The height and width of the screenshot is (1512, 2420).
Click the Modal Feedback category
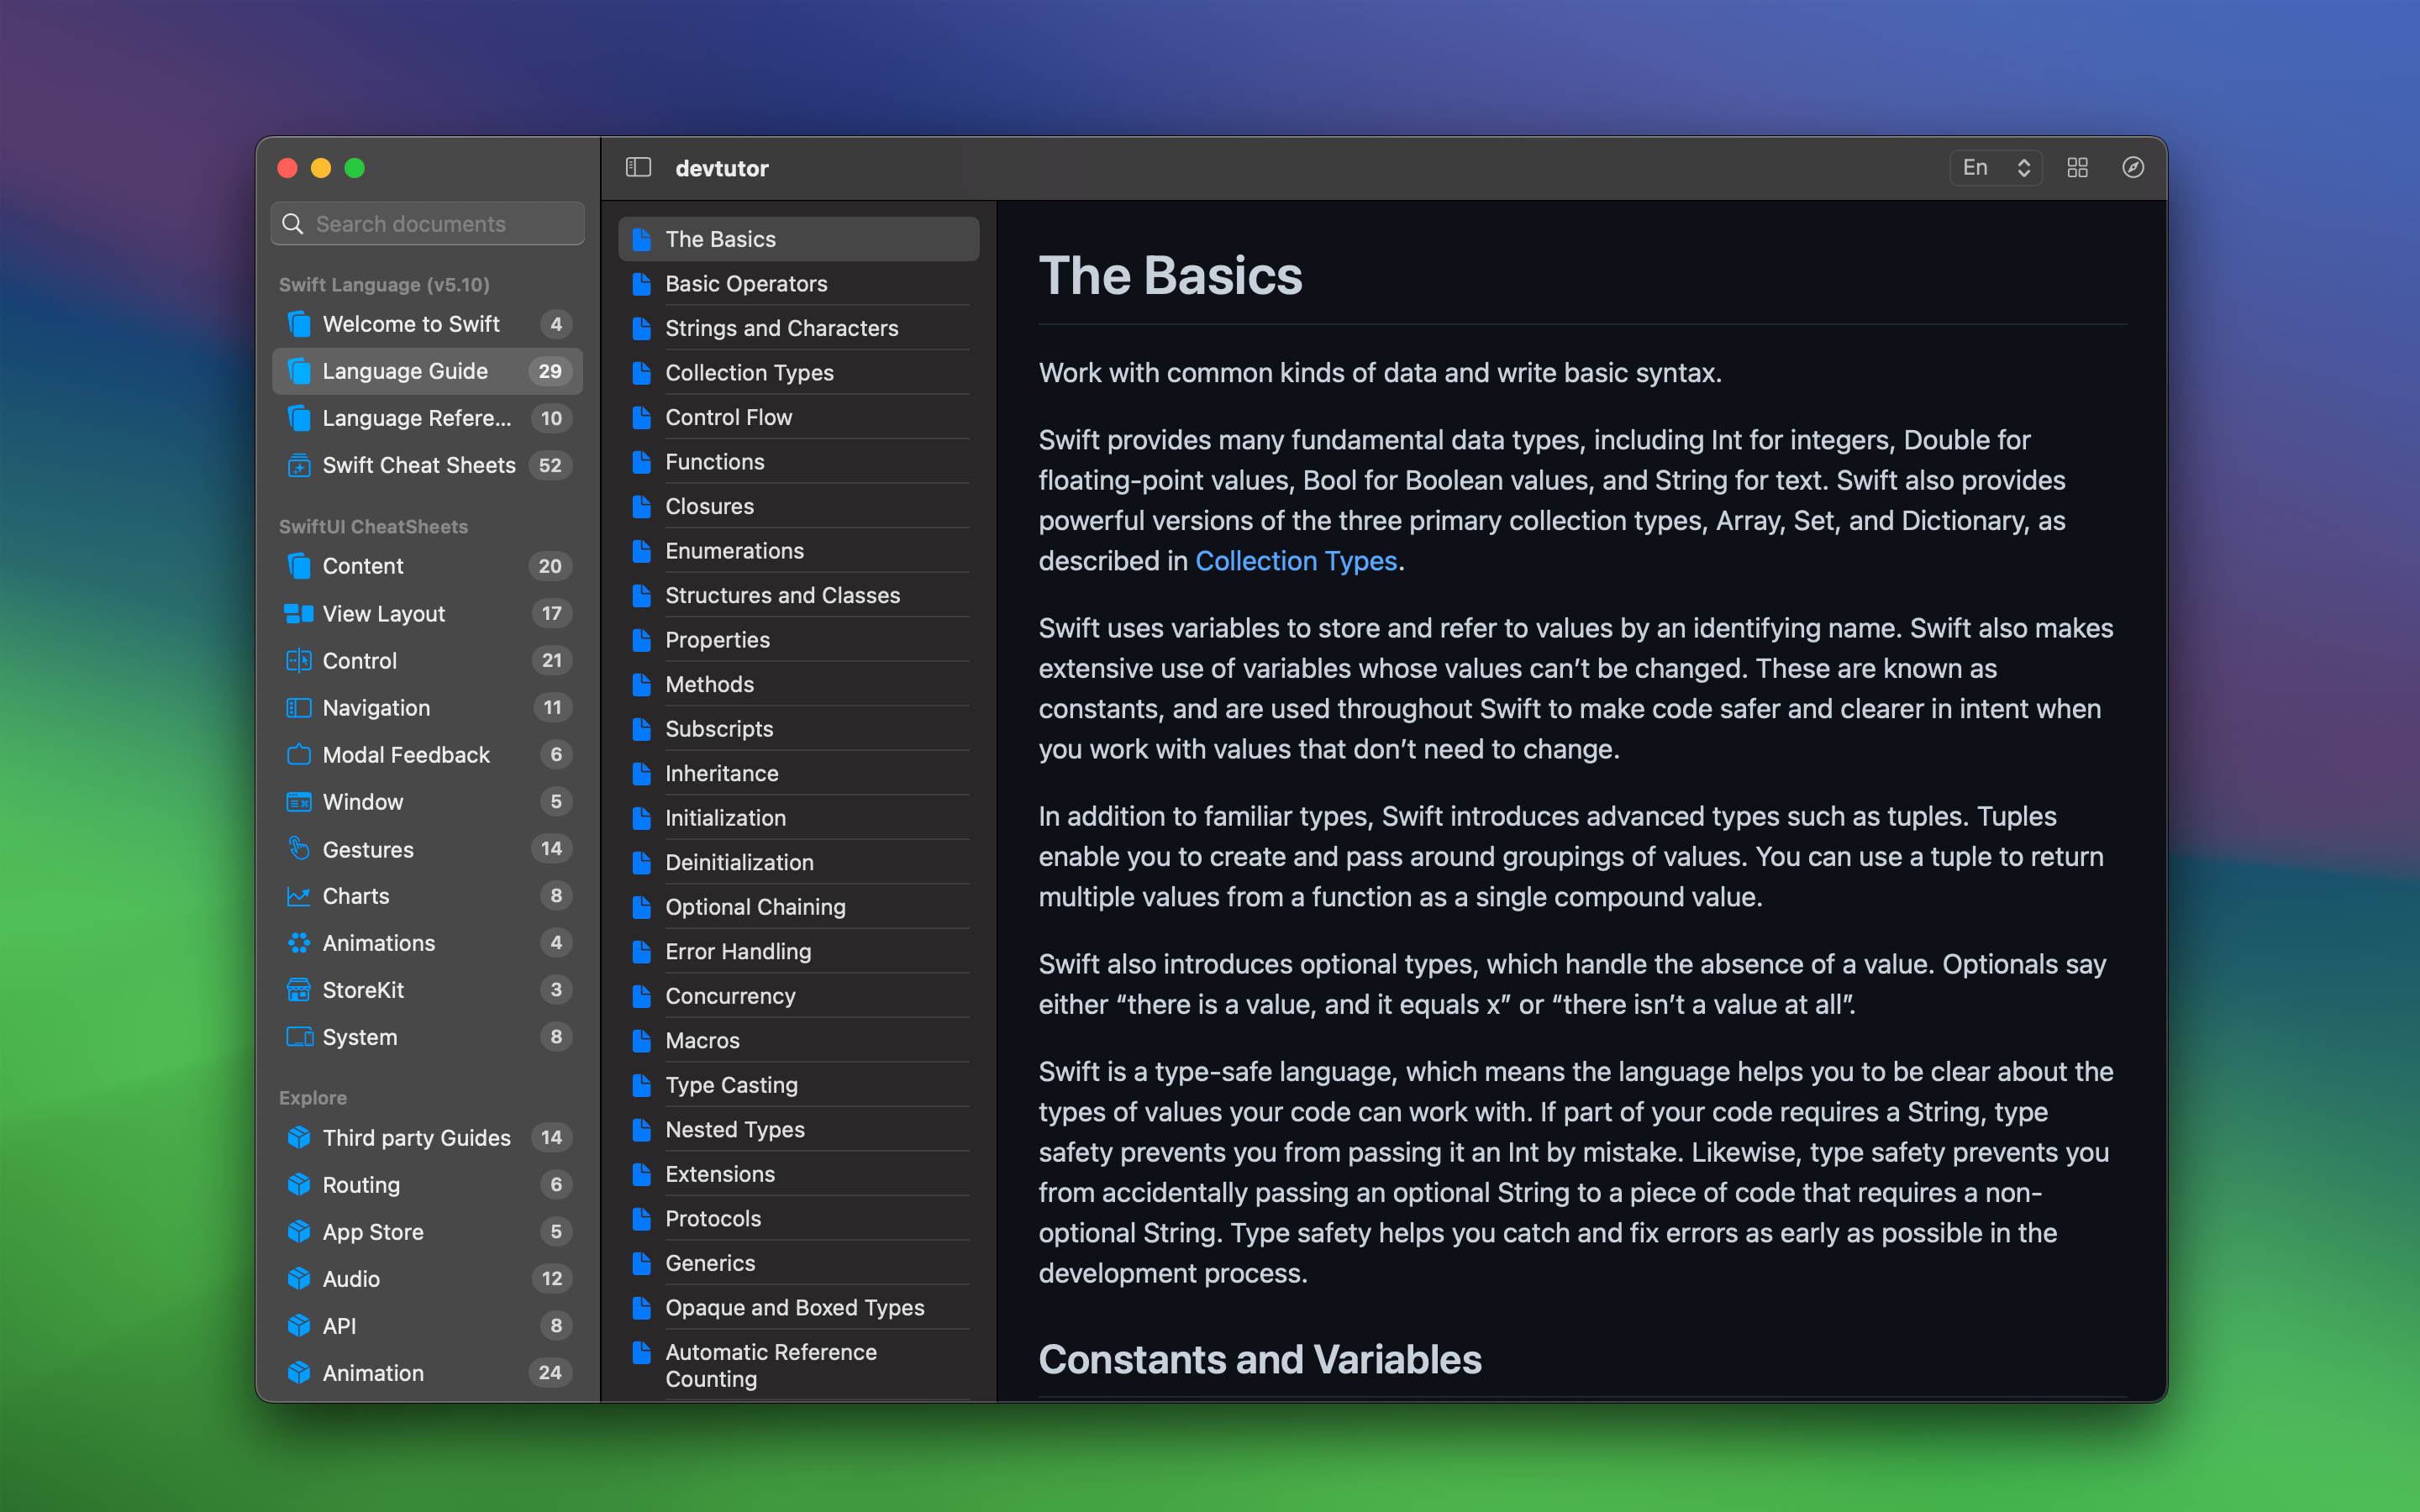pos(406,755)
